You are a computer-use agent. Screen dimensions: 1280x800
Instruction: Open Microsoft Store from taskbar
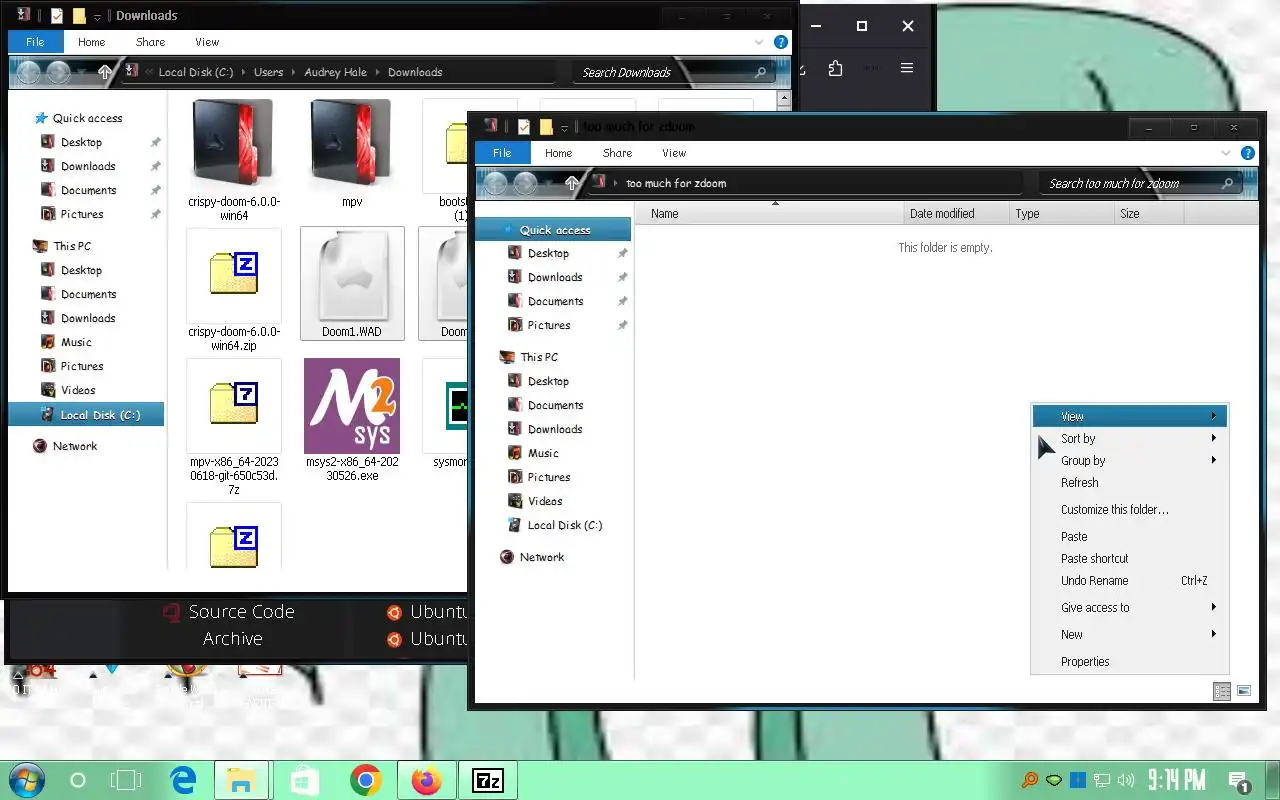pos(303,780)
